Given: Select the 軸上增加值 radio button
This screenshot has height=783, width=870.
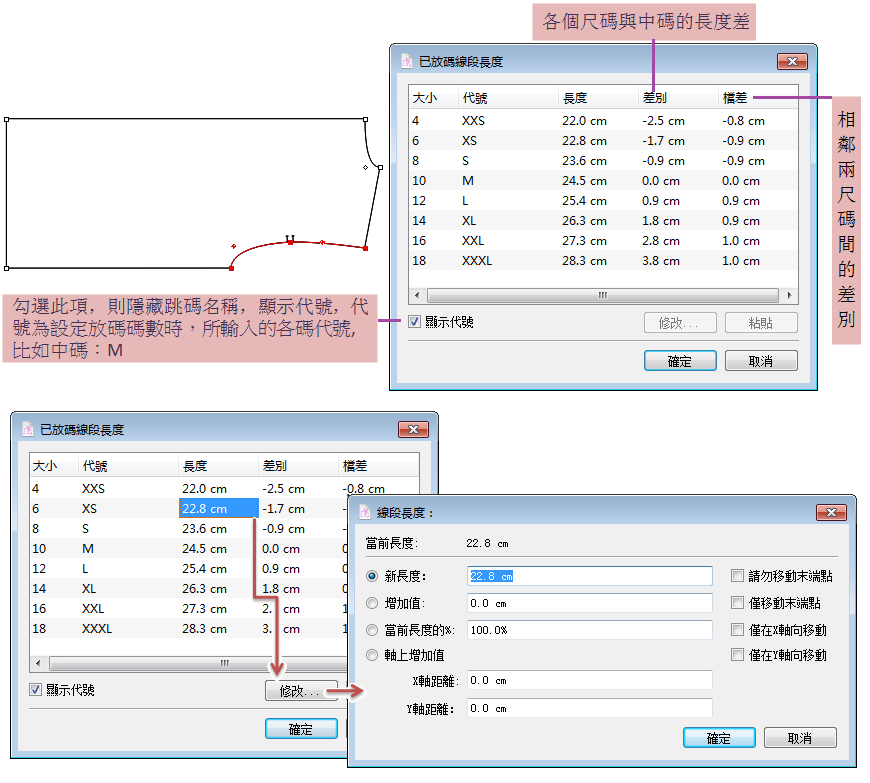Looking at the screenshot, I should click(x=373, y=656).
